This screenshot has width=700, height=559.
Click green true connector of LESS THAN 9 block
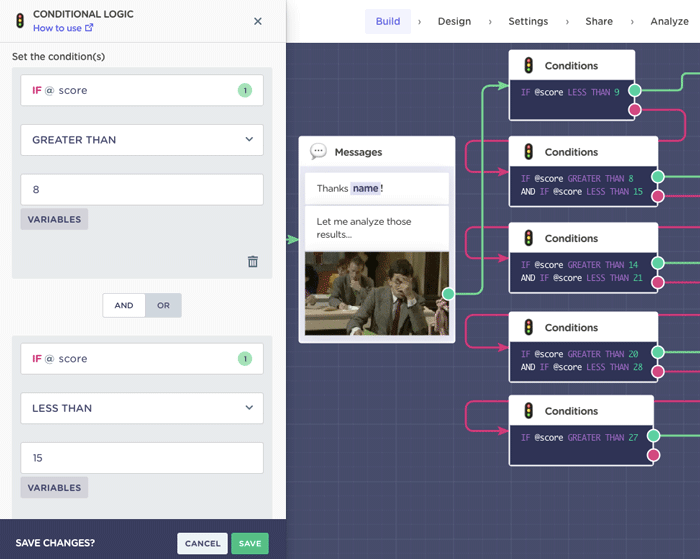pos(635,91)
